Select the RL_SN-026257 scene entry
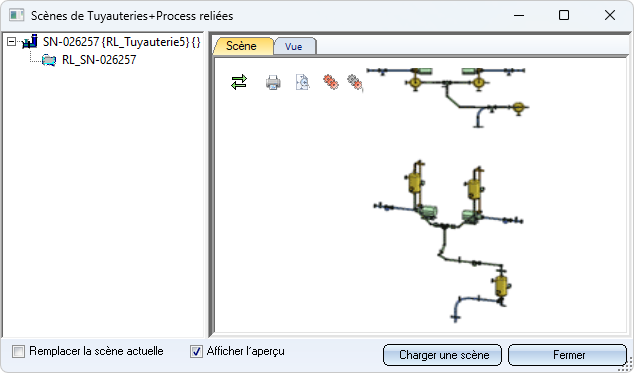This screenshot has width=634, height=373. coord(99,60)
